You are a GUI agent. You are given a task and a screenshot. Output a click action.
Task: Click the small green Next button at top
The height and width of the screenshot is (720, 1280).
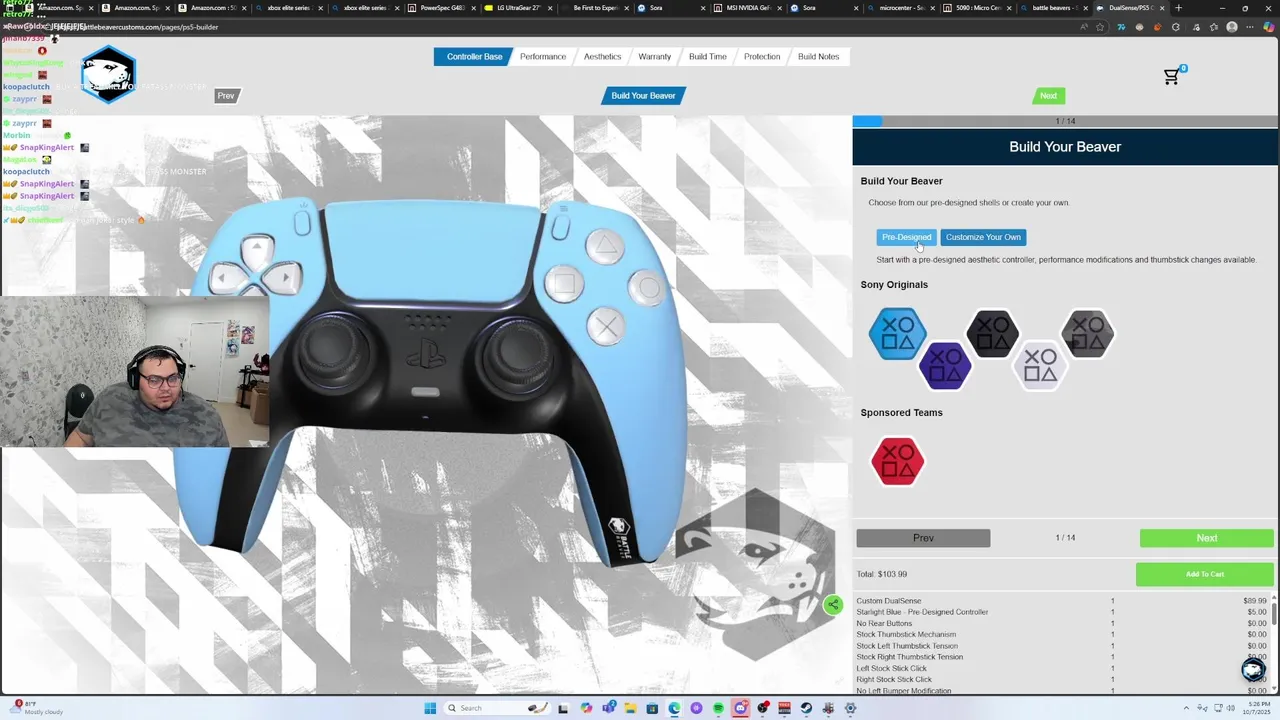[x=1048, y=96]
